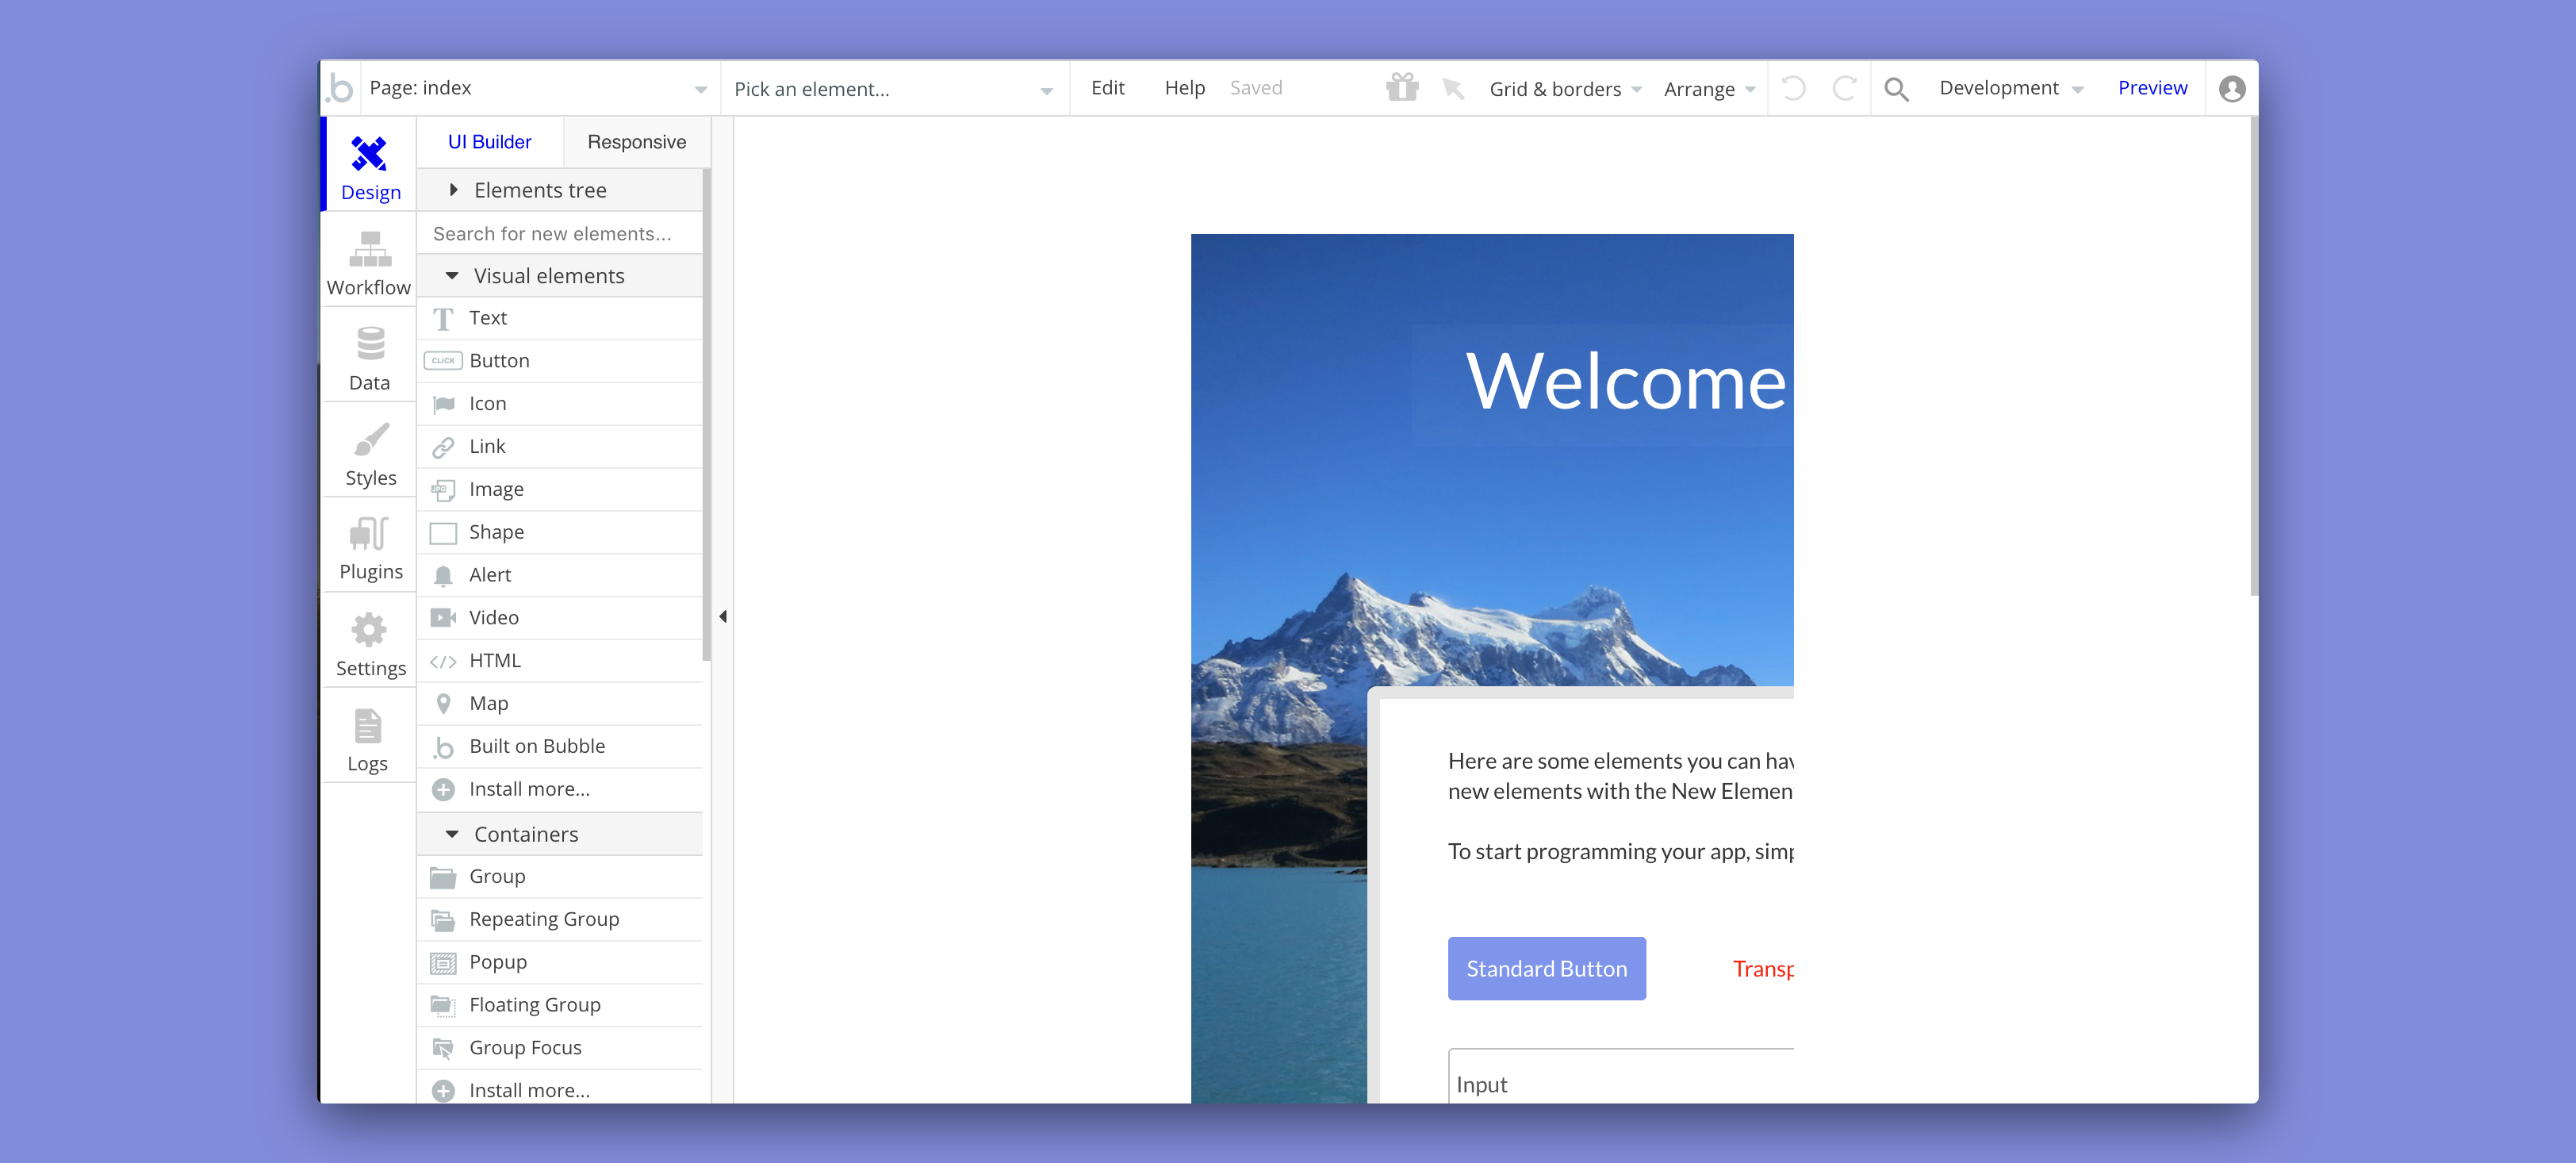Screen dimensions: 2576x1163
Task: Select the Group Focus container
Action: (560, 1049)
